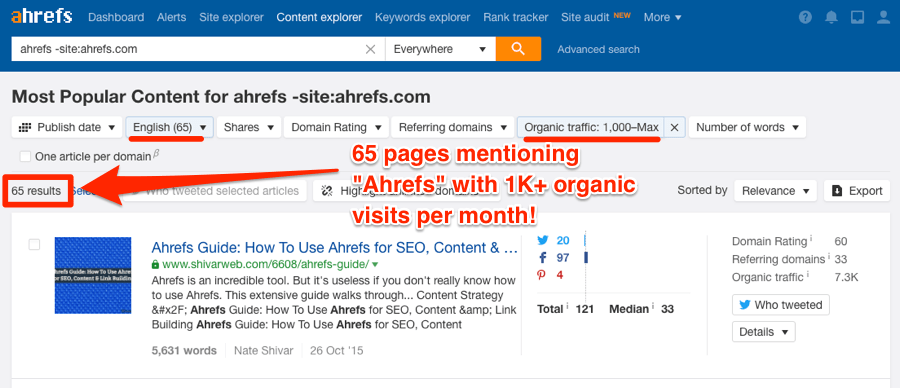Click the Ahrefs logo
Screen dimensions: 900x388
(41, 16)
